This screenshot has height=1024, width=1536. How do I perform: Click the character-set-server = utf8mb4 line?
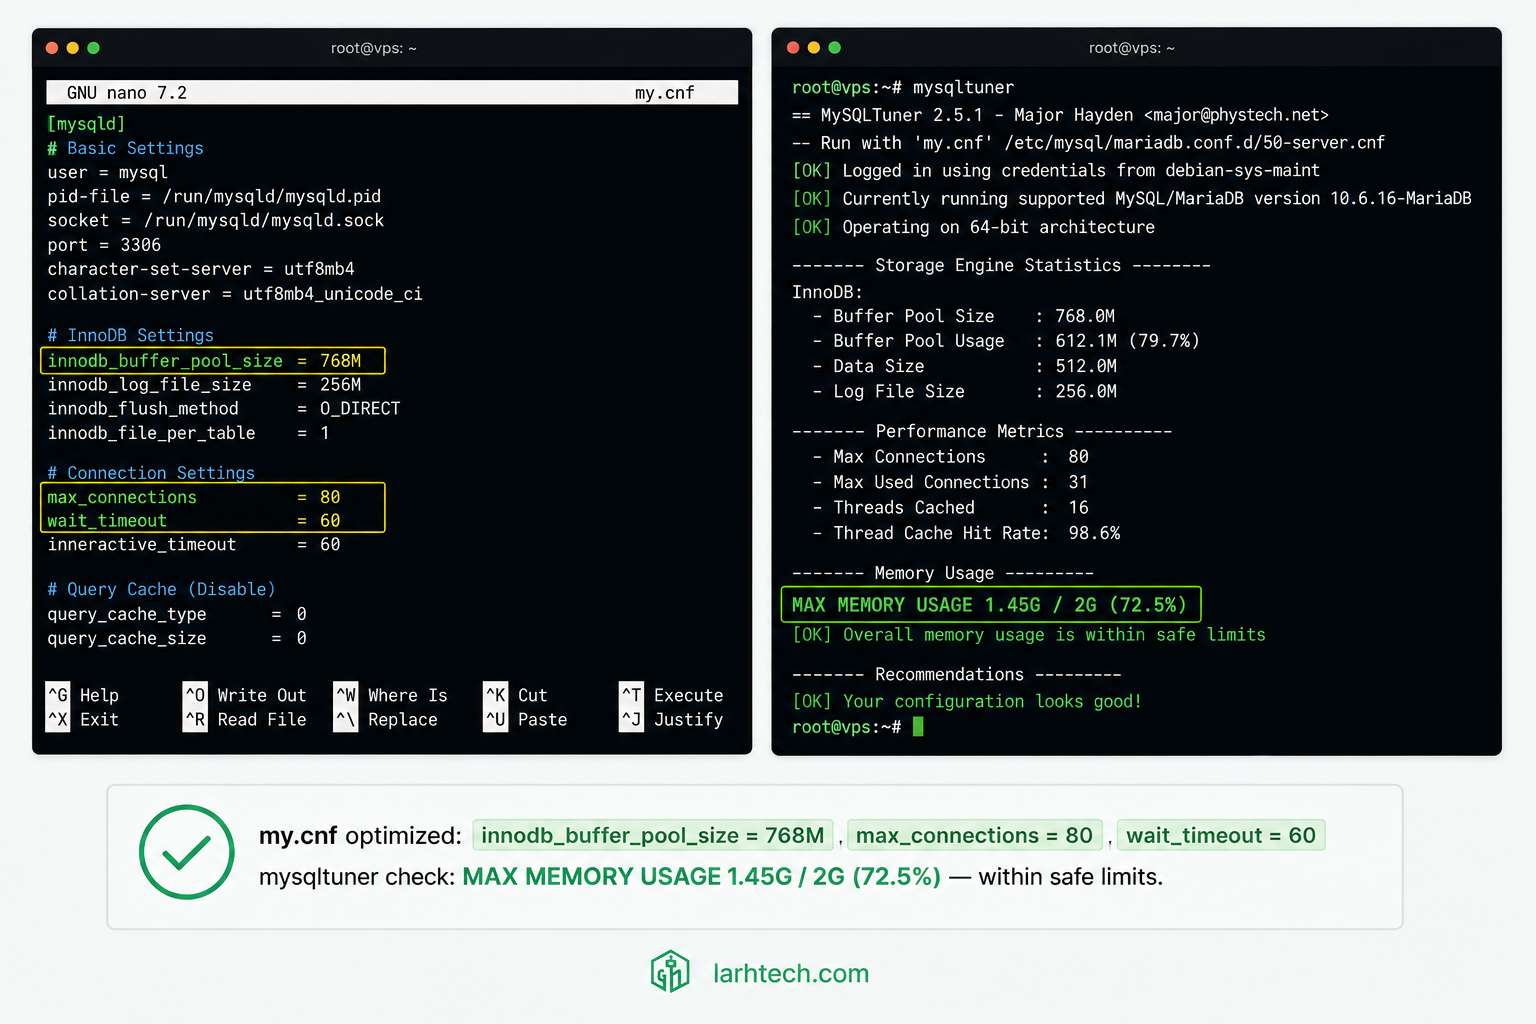(201, 269)
